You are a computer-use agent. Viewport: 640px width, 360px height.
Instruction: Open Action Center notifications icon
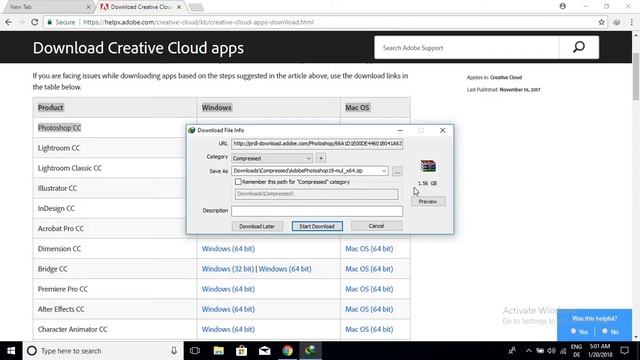[624, 351]
